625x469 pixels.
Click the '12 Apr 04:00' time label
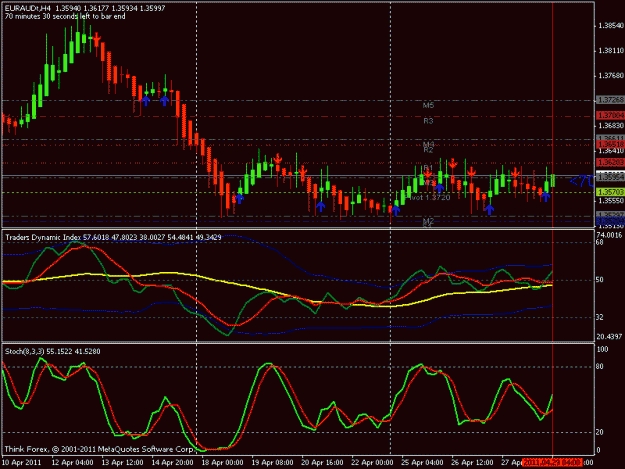coord(73,463)
